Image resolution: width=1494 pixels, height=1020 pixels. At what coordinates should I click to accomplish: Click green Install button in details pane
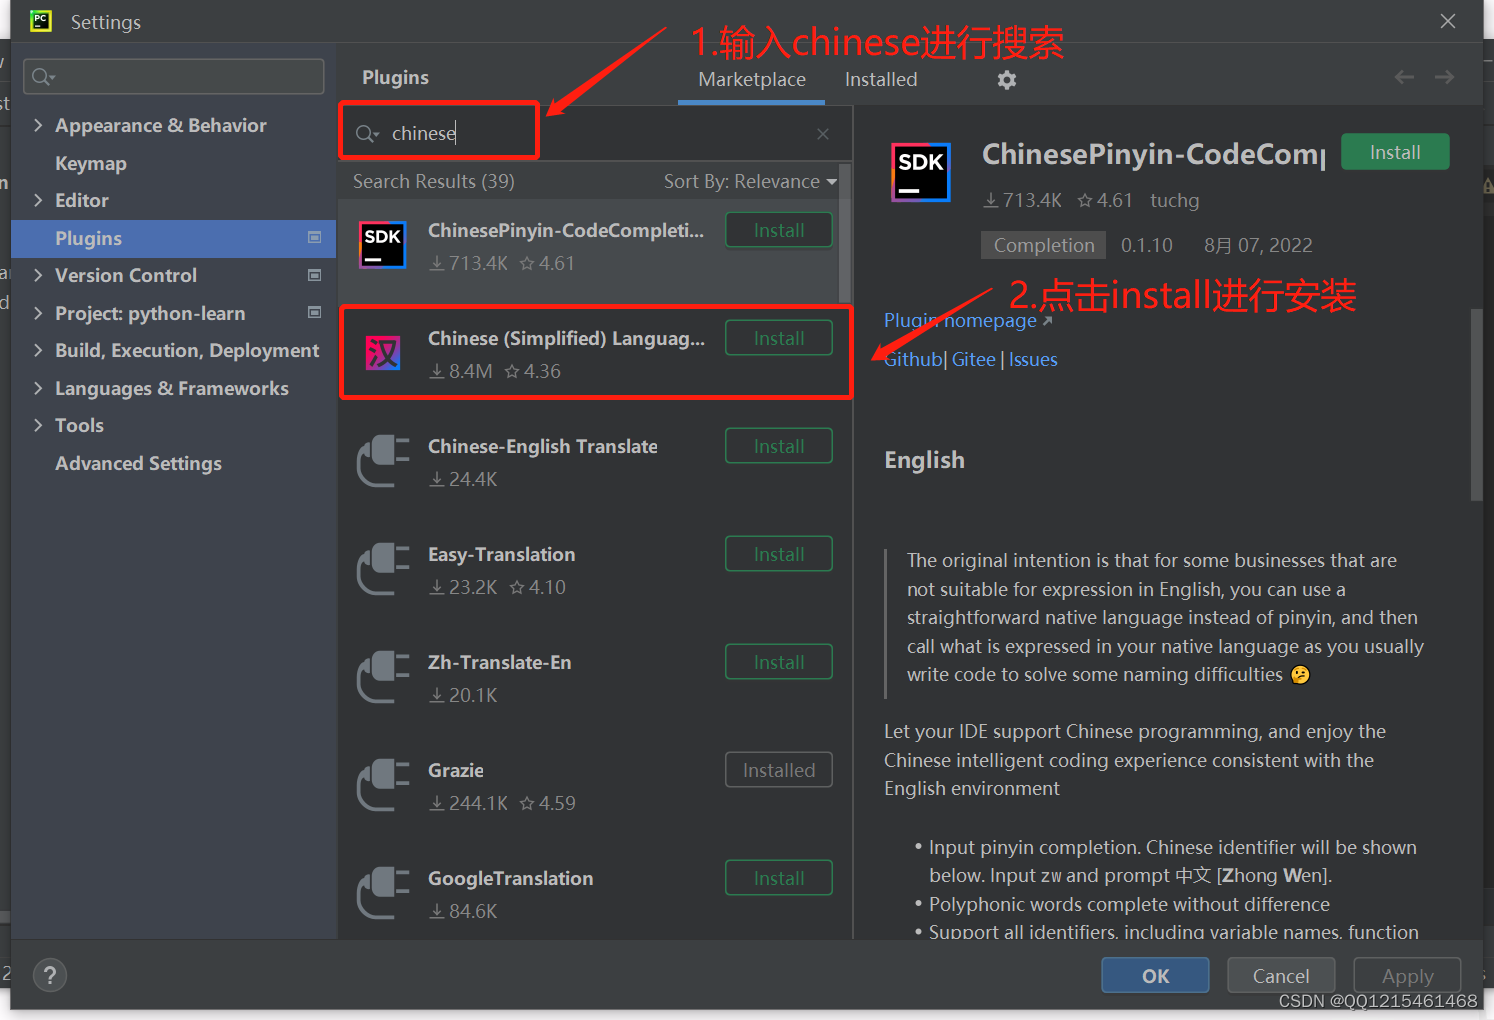click(x=1395, y=152)
